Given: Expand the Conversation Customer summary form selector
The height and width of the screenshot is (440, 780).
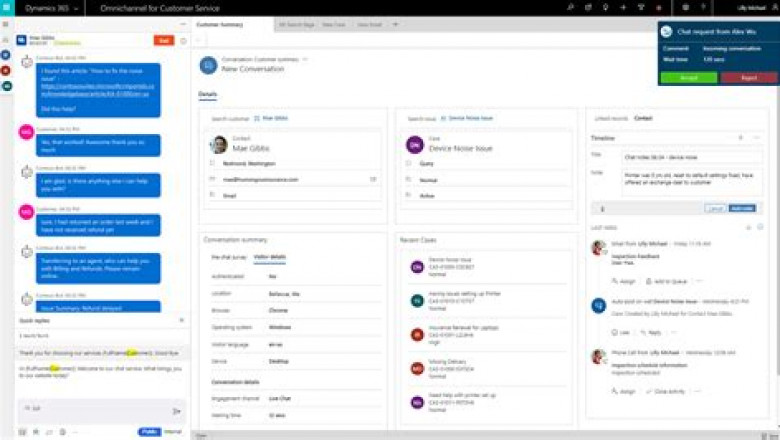Looking at the screenshot, I should point(303,60).
